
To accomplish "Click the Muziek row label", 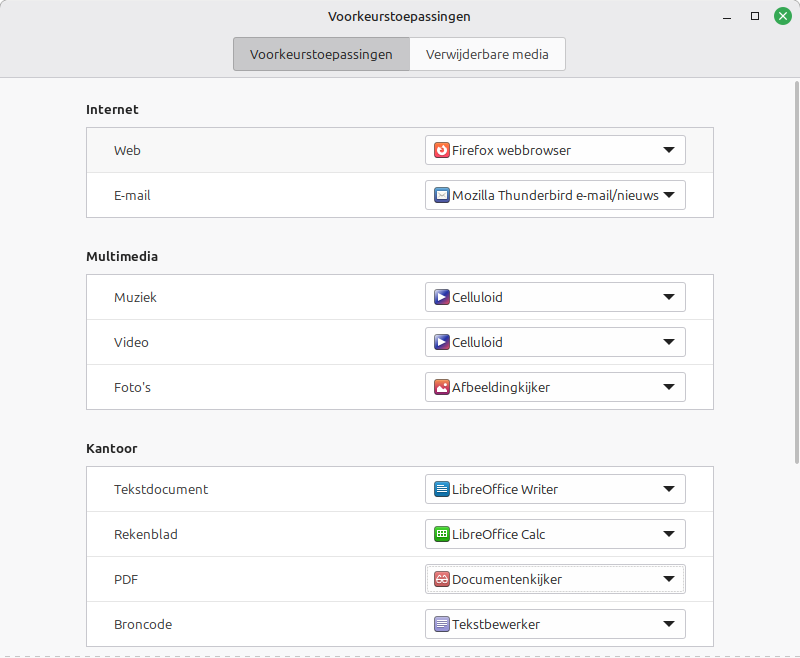I will [x=135, y=297].
